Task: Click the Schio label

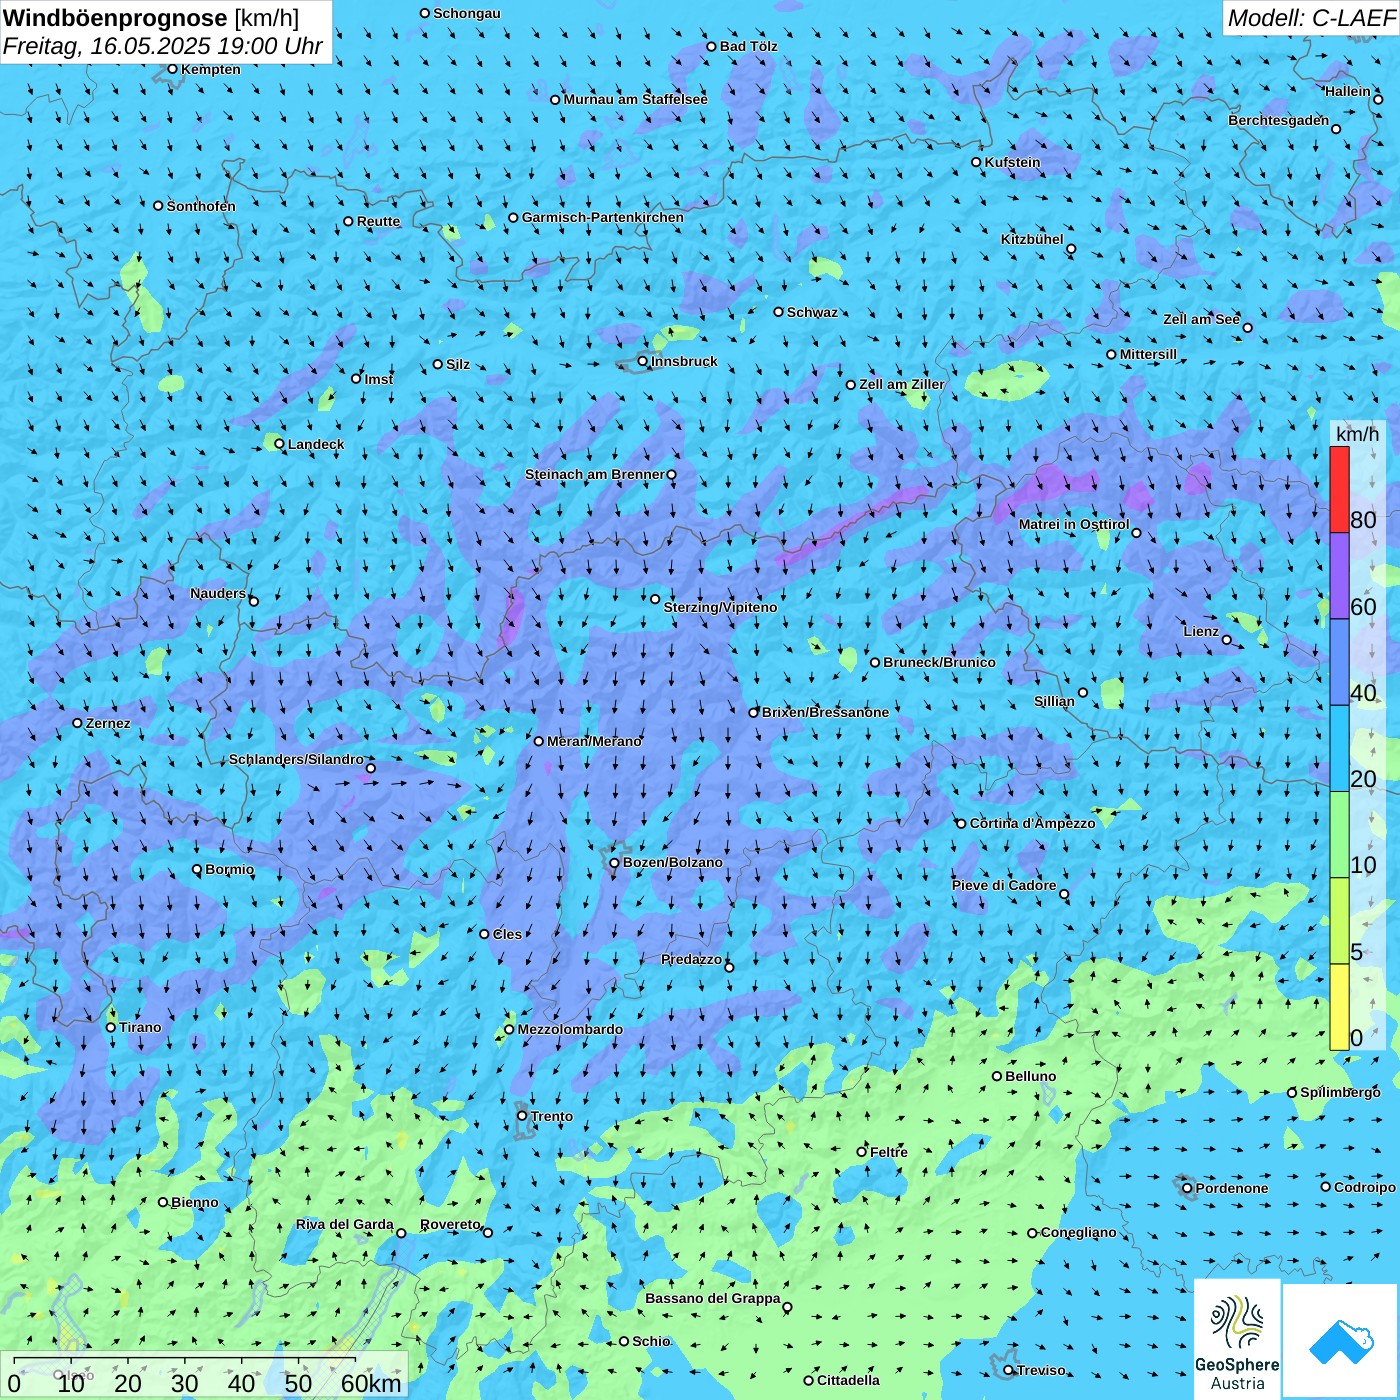Action: pos(651,1341)
